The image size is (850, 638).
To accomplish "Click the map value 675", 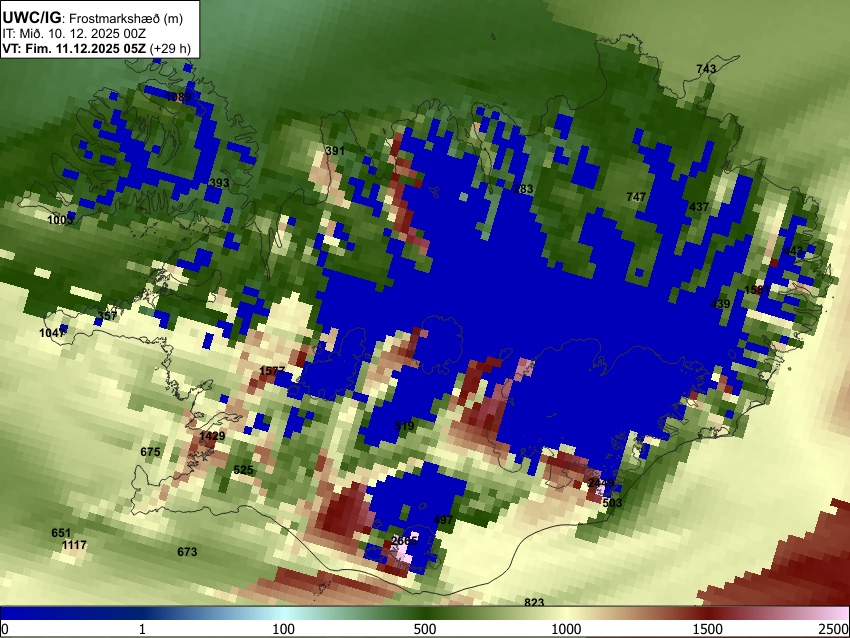I will coord(150,452).
